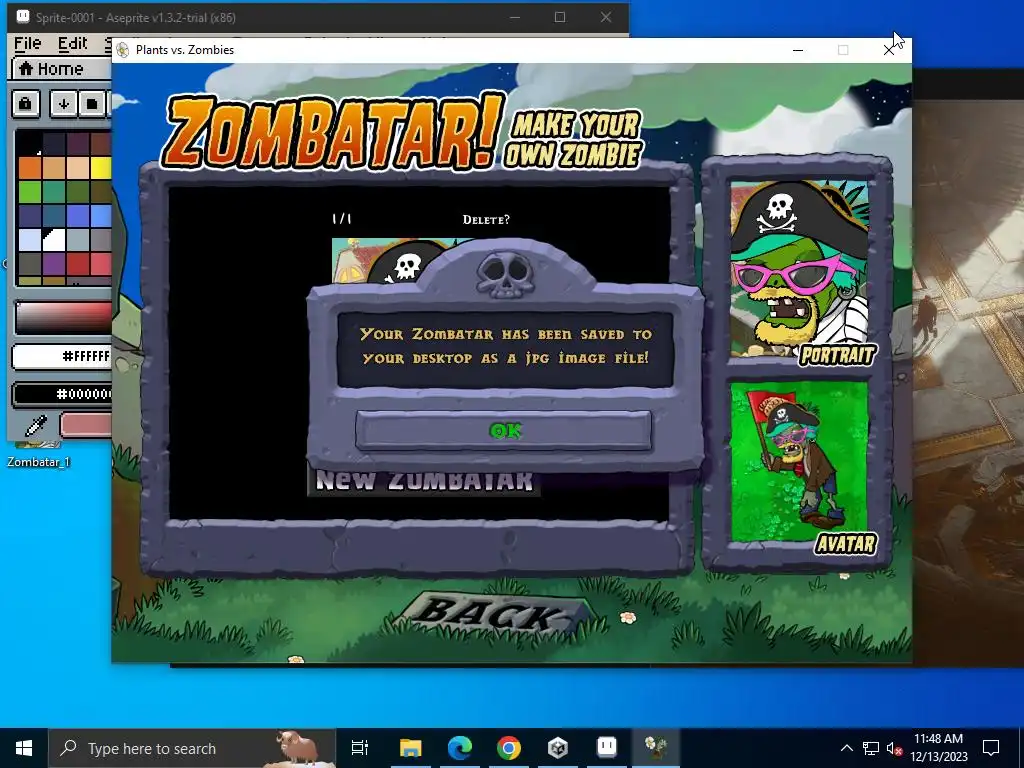Pick the bright green palette swatch
1024x768 pixels.
pos(30,191)
